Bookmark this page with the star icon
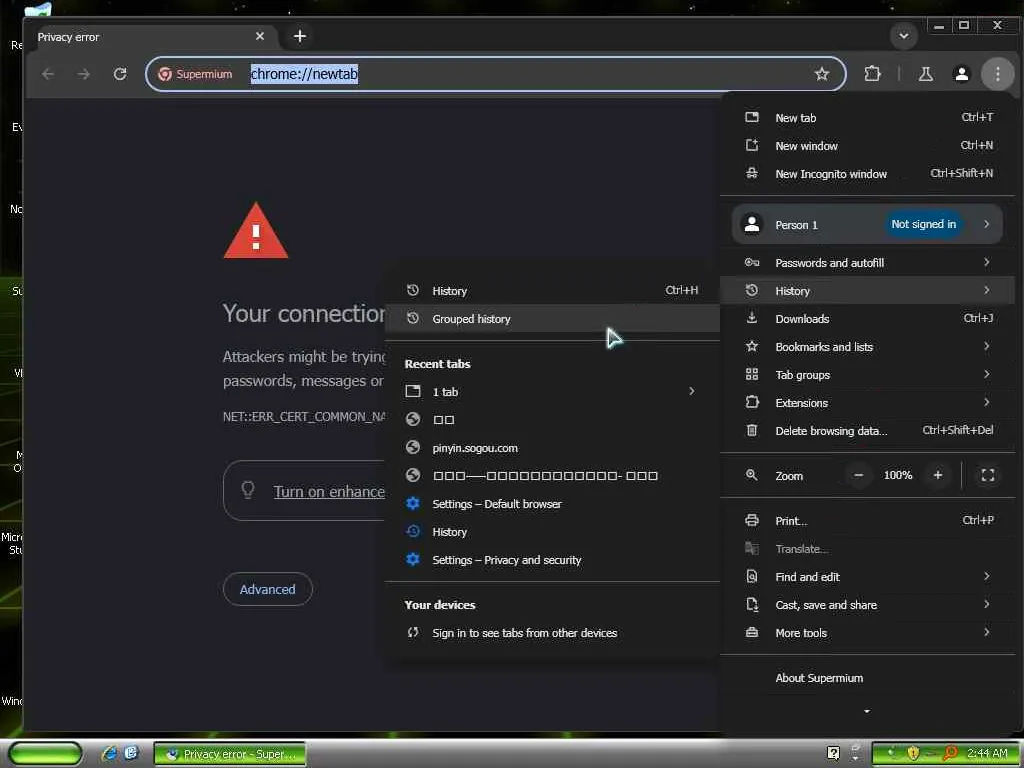The image size is (1024, 768). click(822, 74)
